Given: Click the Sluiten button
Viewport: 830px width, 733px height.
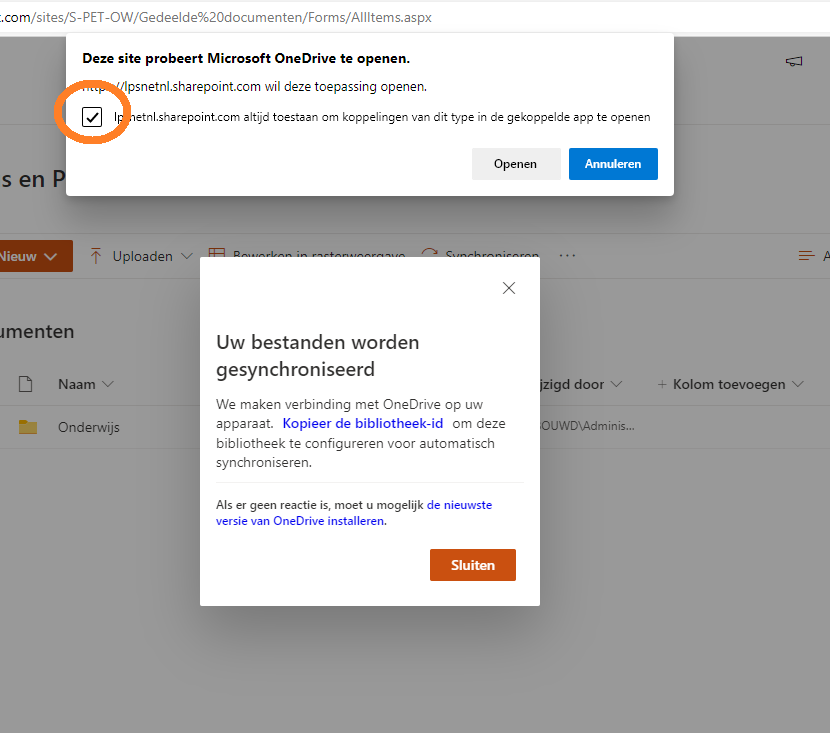Looking at the screenshot, I should 472,565.
